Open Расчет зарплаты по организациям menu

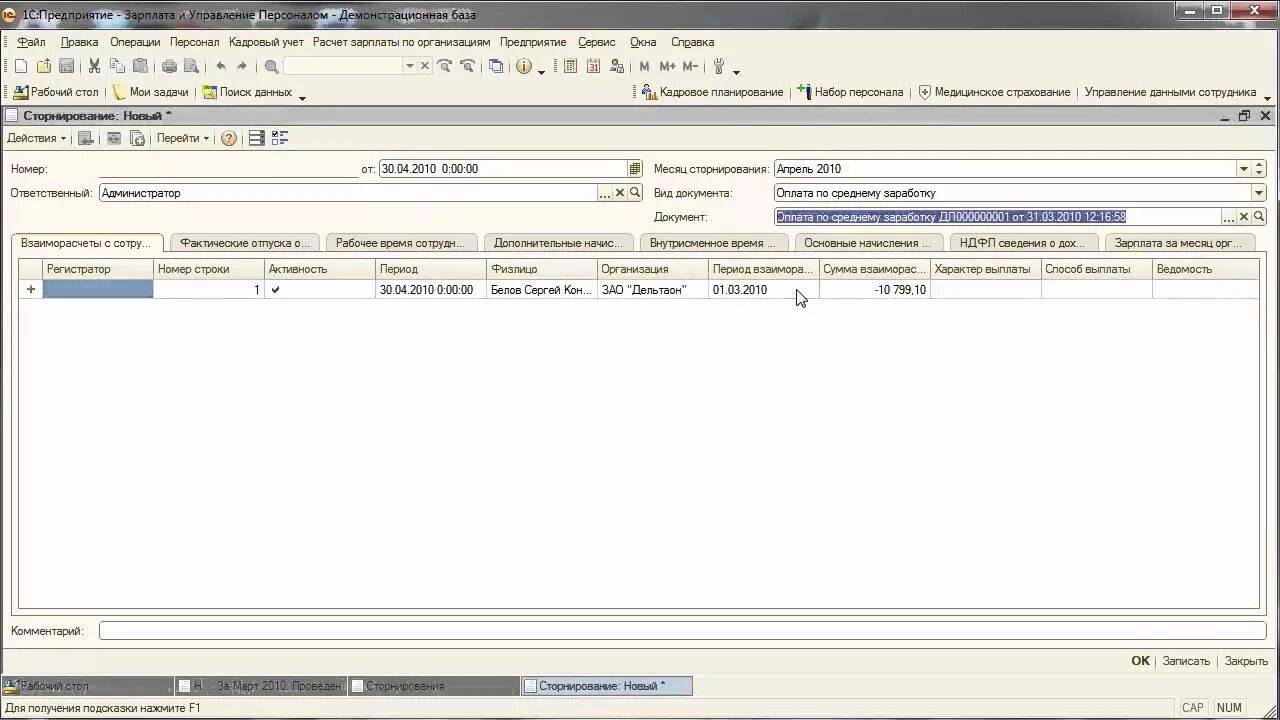pyautogui.click(x=401, y=42)
